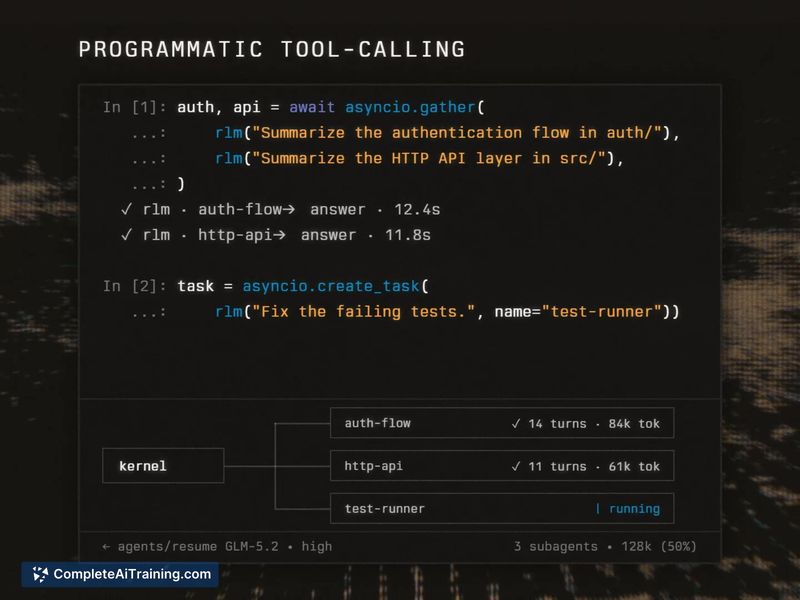Click the 'answer · 11.8s' result text

tap(366, 235)
